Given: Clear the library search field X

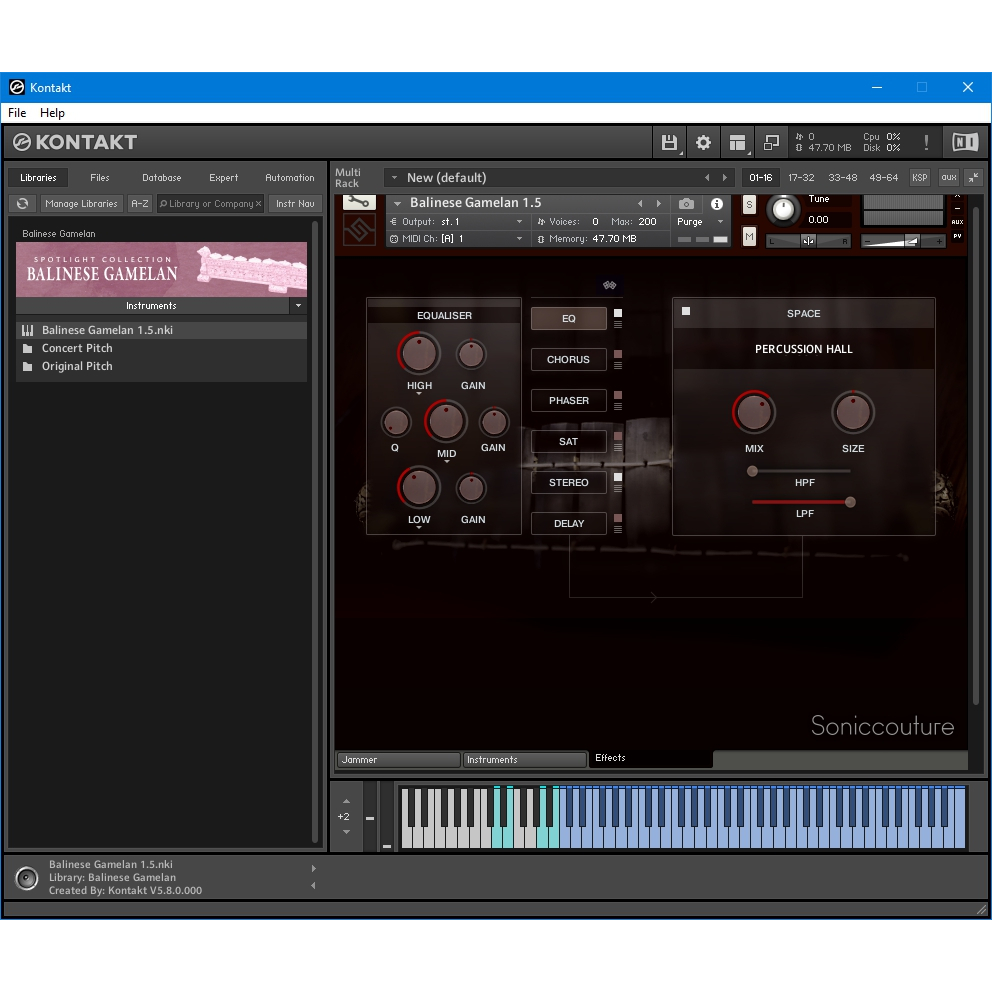Looking at the screenshot, I should (x=258, y=204).
